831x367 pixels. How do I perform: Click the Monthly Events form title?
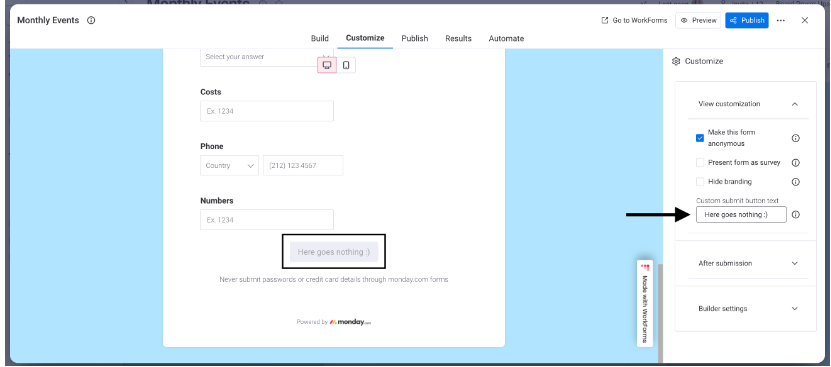pyautogui.click(x=48, y=21)
